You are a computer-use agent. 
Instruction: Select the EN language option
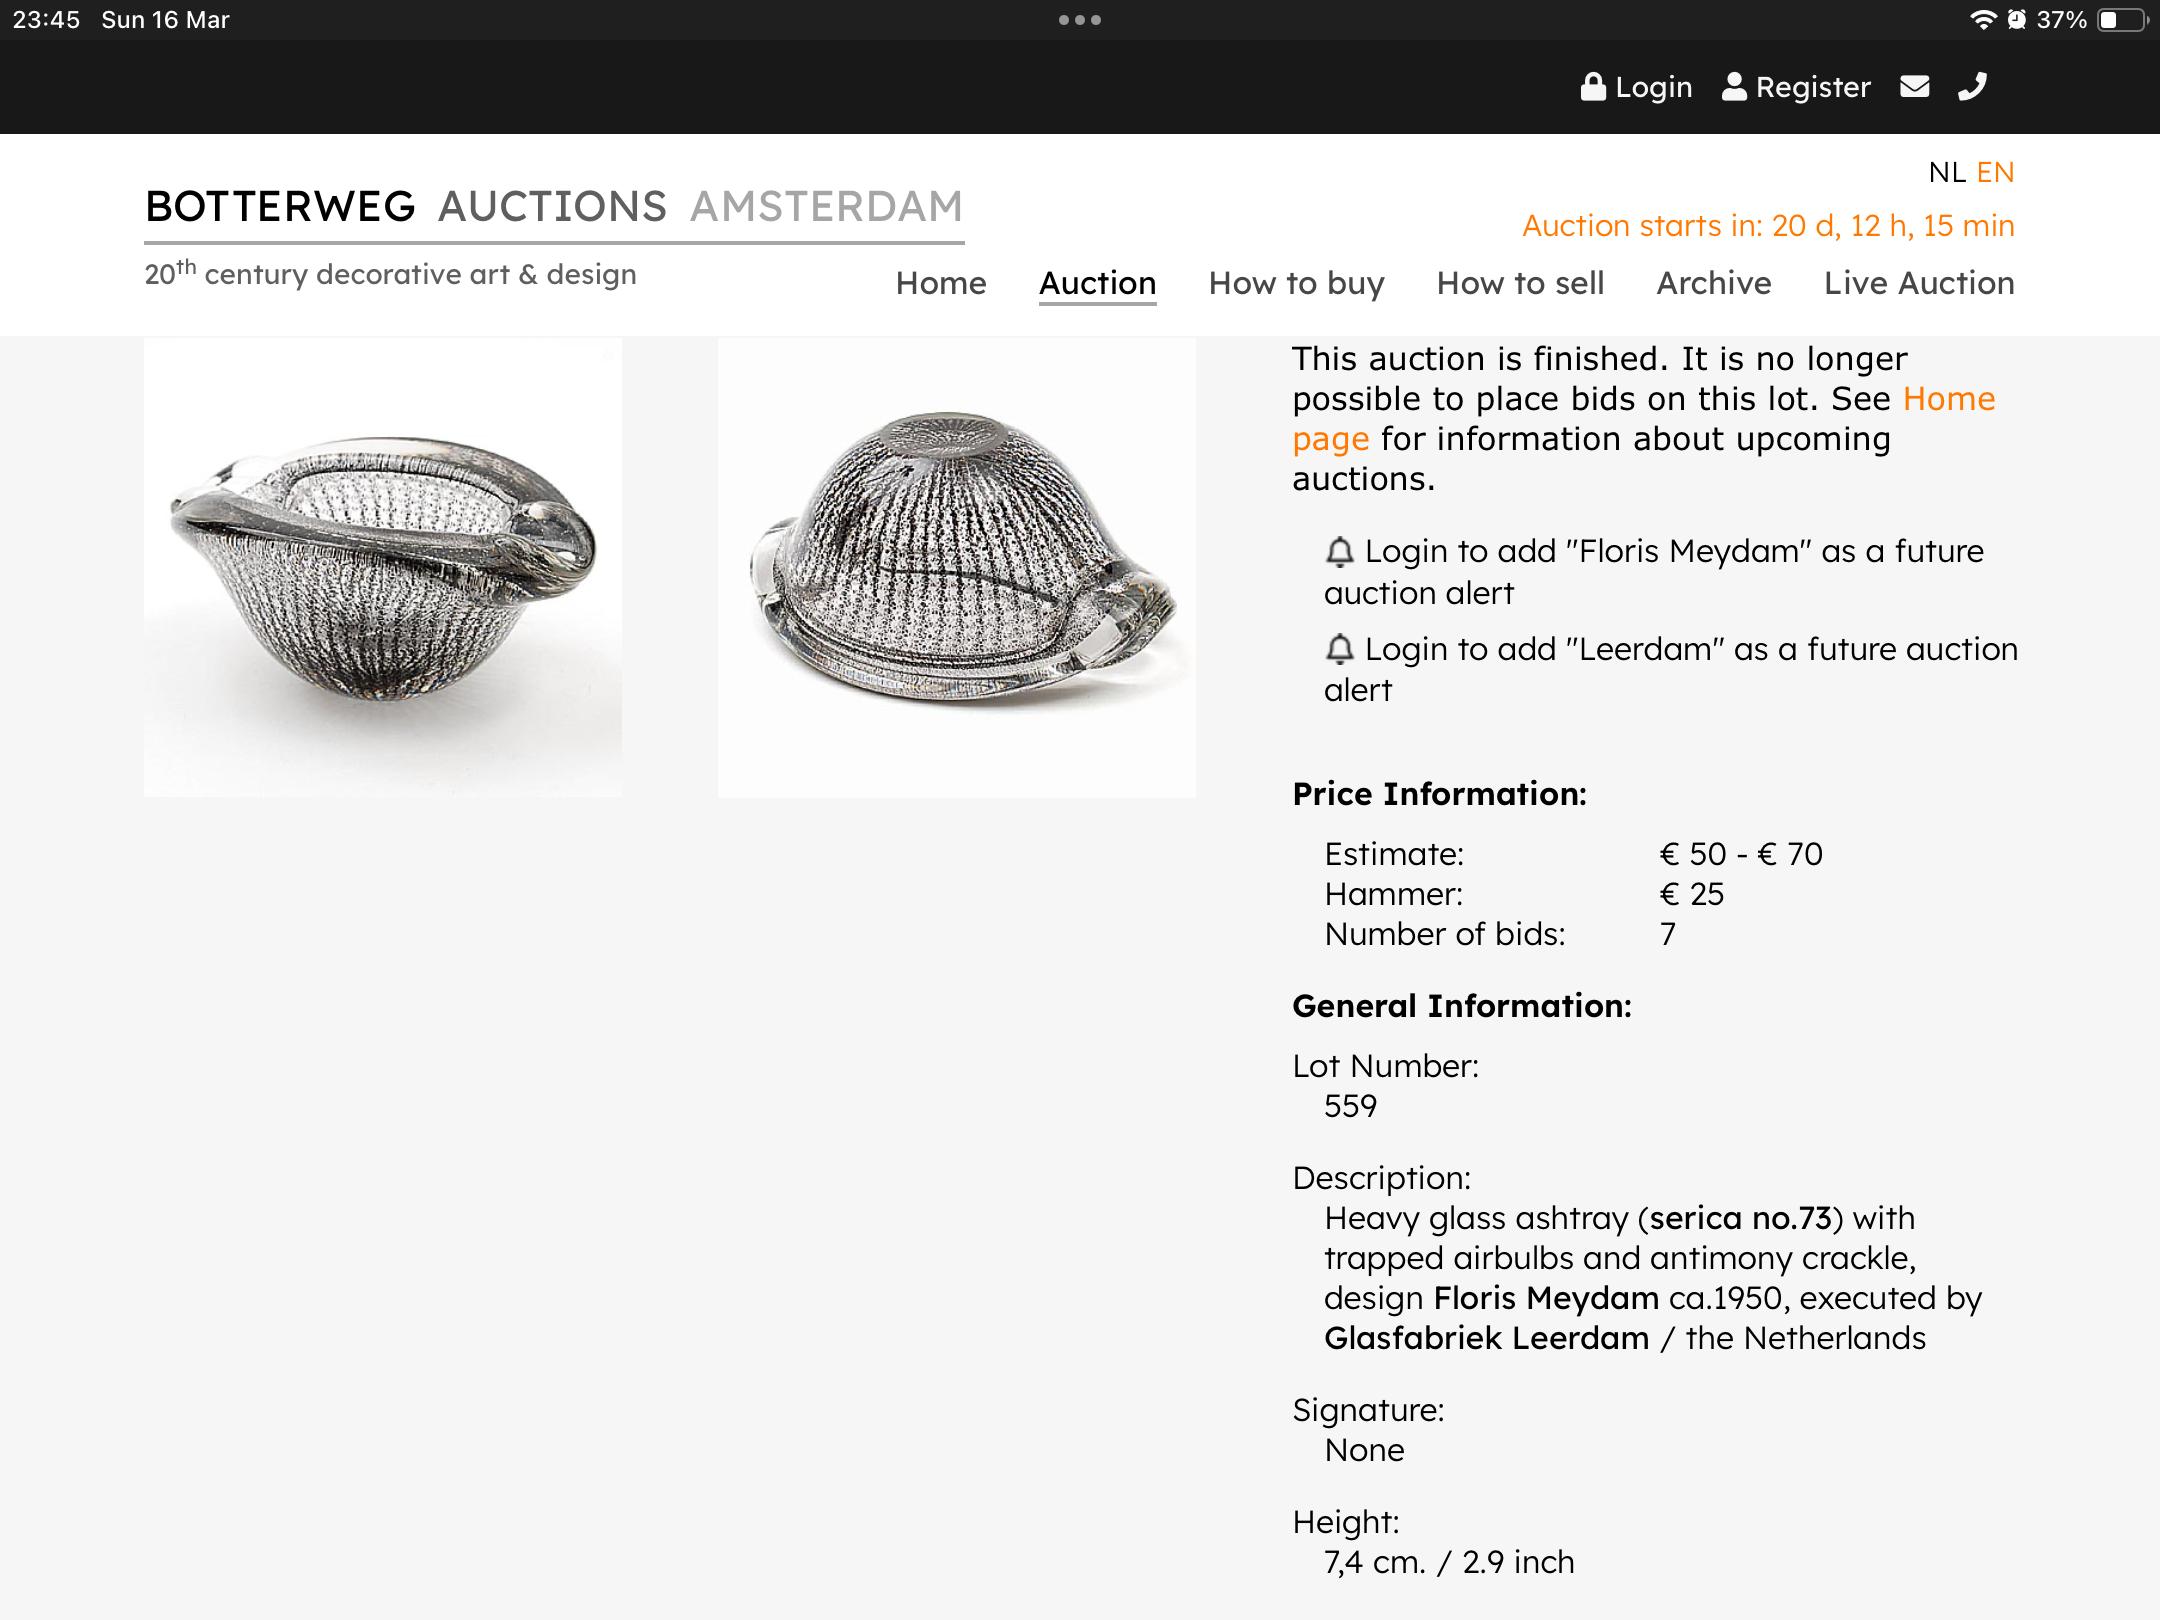(1995, 173)
